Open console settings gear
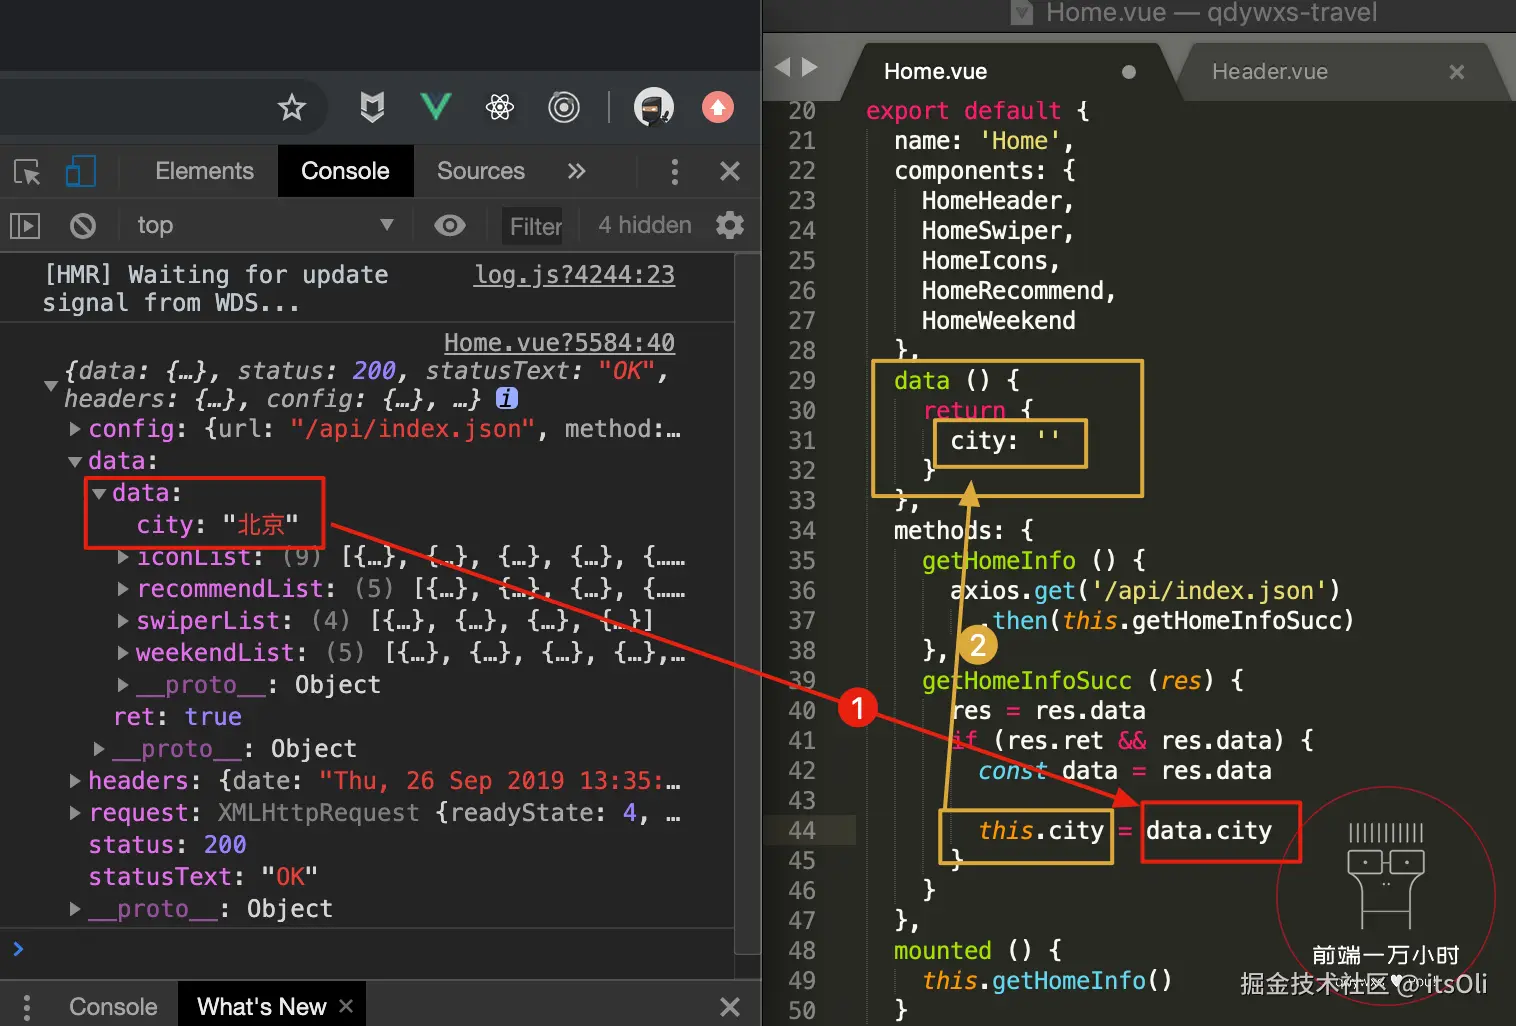1516x1026 pixels. pyautogui.click(x=730, y=225)
